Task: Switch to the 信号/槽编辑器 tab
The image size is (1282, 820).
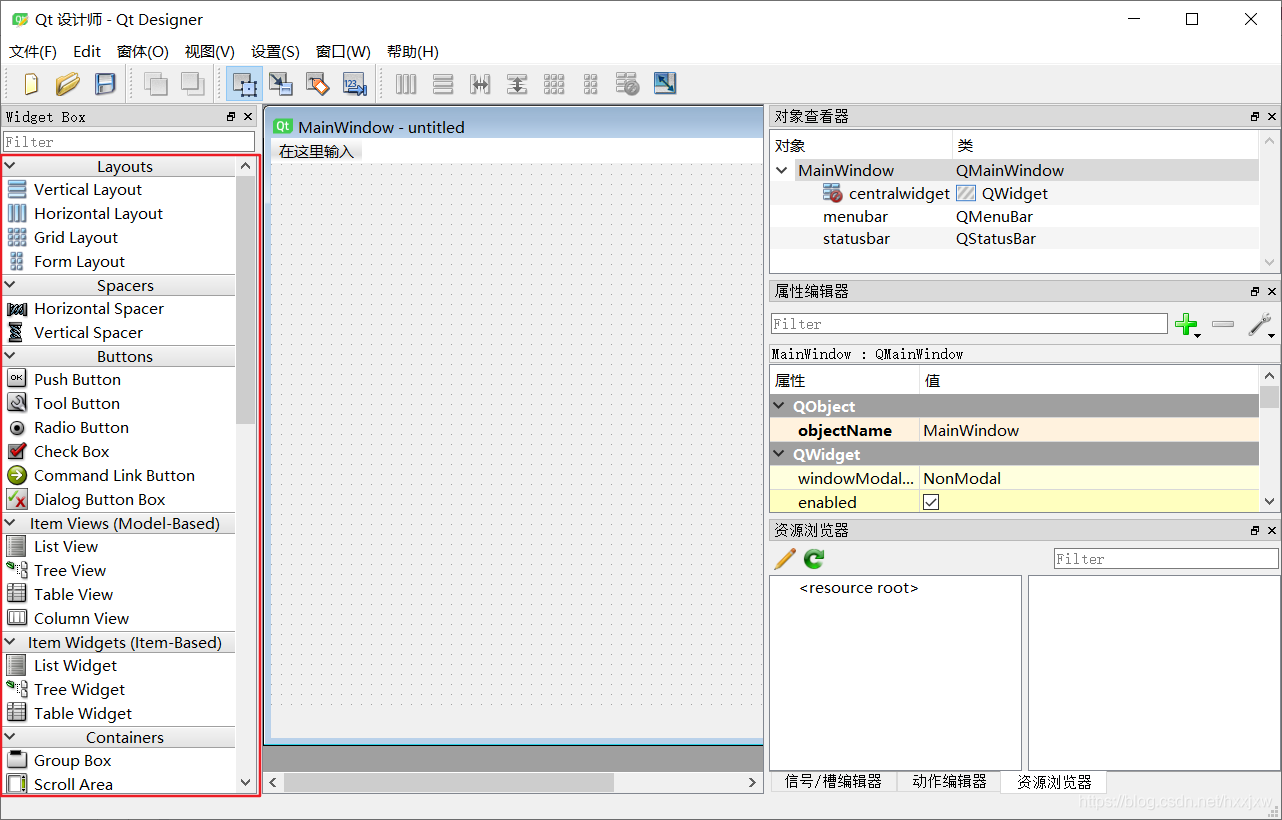Action: [833, 782]
